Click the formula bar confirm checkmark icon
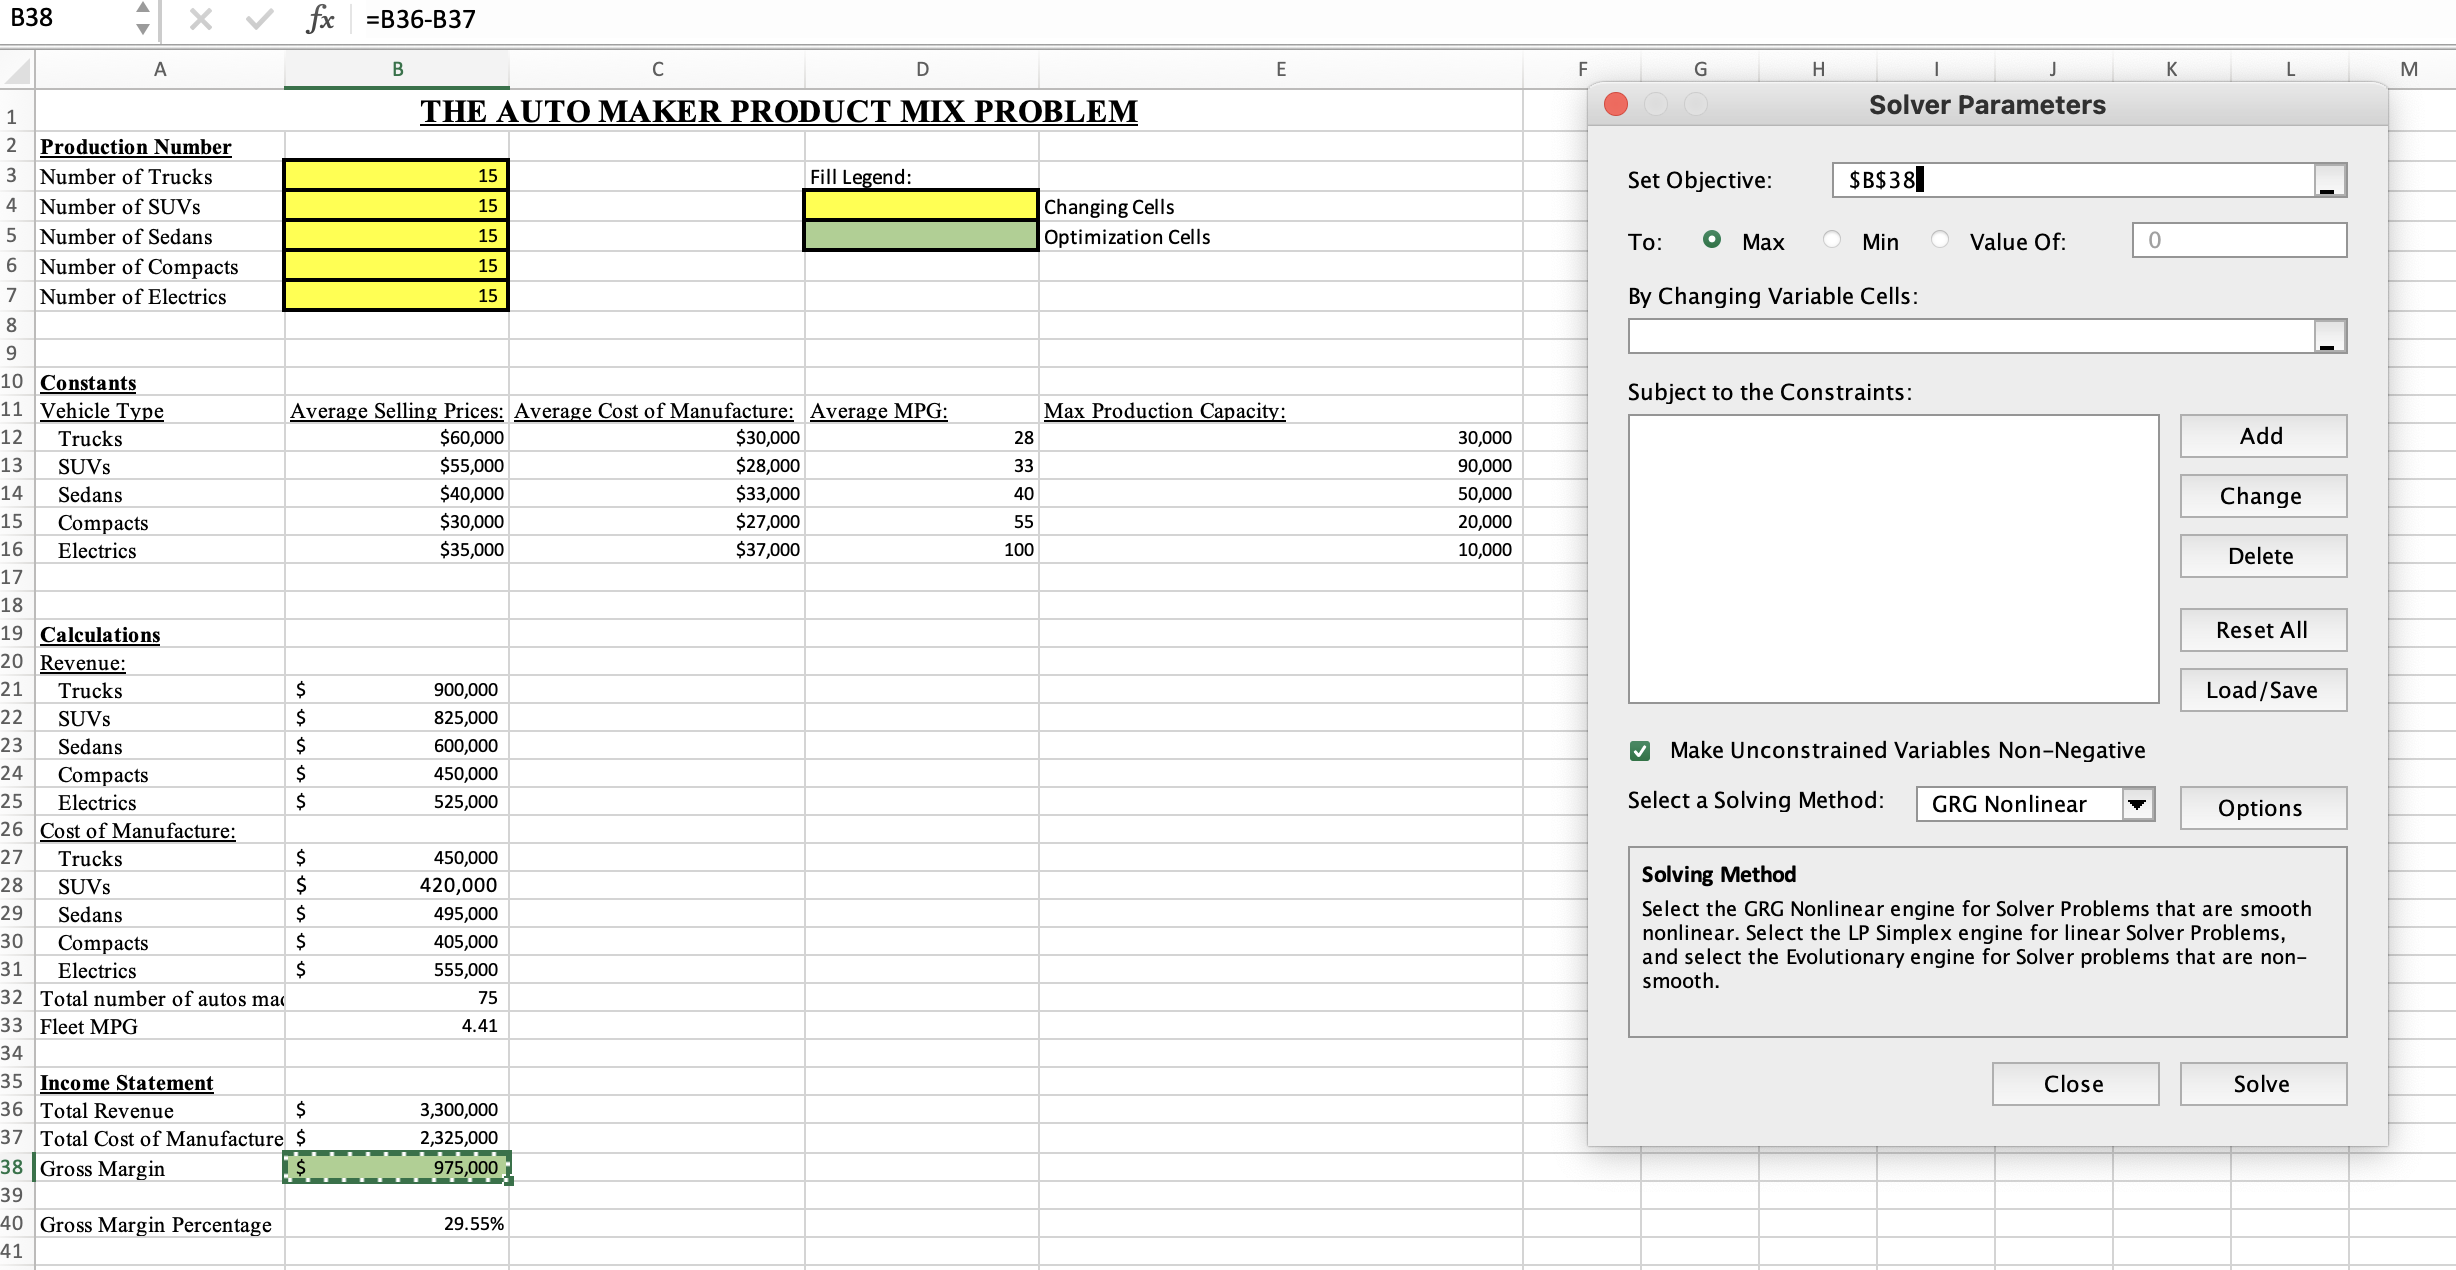This screenshot has height=1270, width=2456. tap(259, 19)
